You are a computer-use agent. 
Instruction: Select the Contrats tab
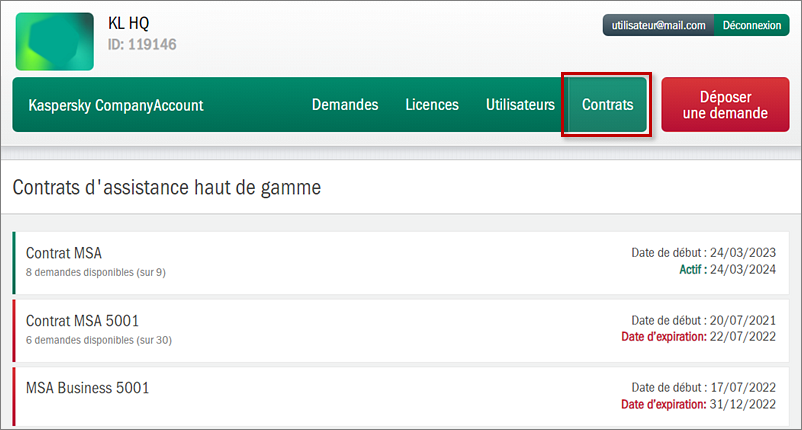[x=608, y=105]
